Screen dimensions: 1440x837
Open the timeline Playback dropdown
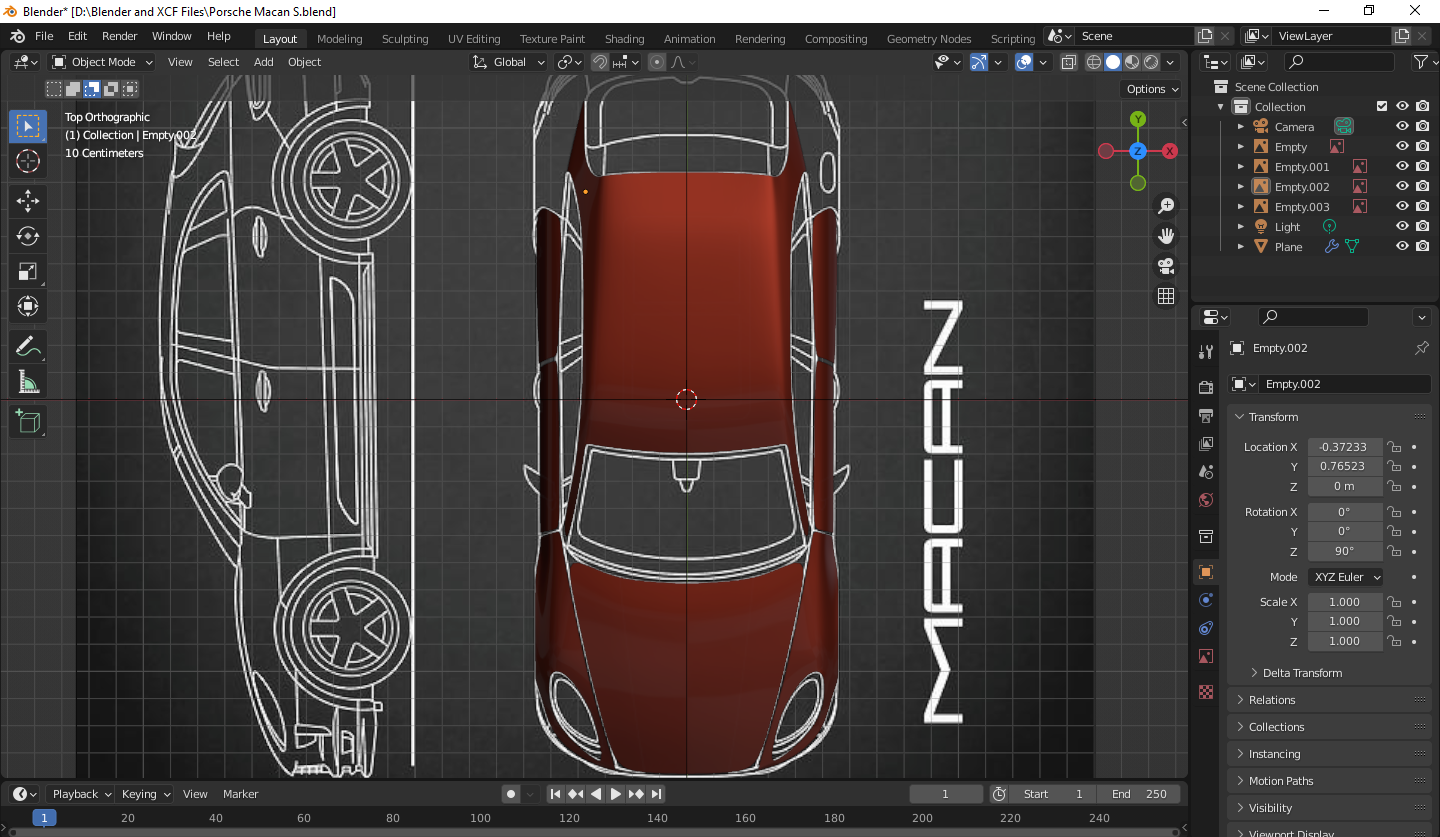click(82, 794)
